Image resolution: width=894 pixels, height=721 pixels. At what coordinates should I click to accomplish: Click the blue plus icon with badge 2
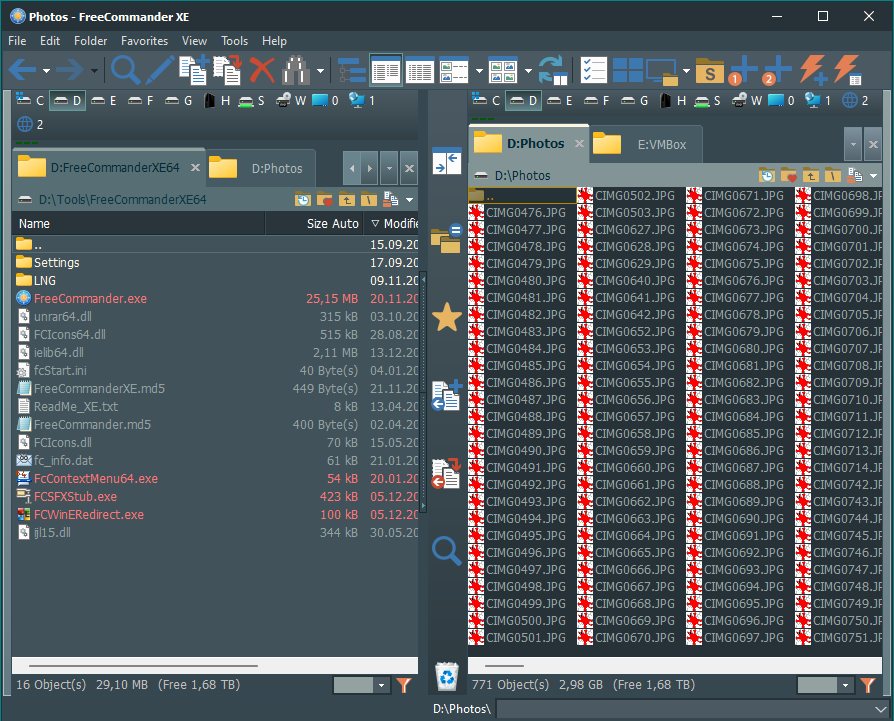[777, 70]
